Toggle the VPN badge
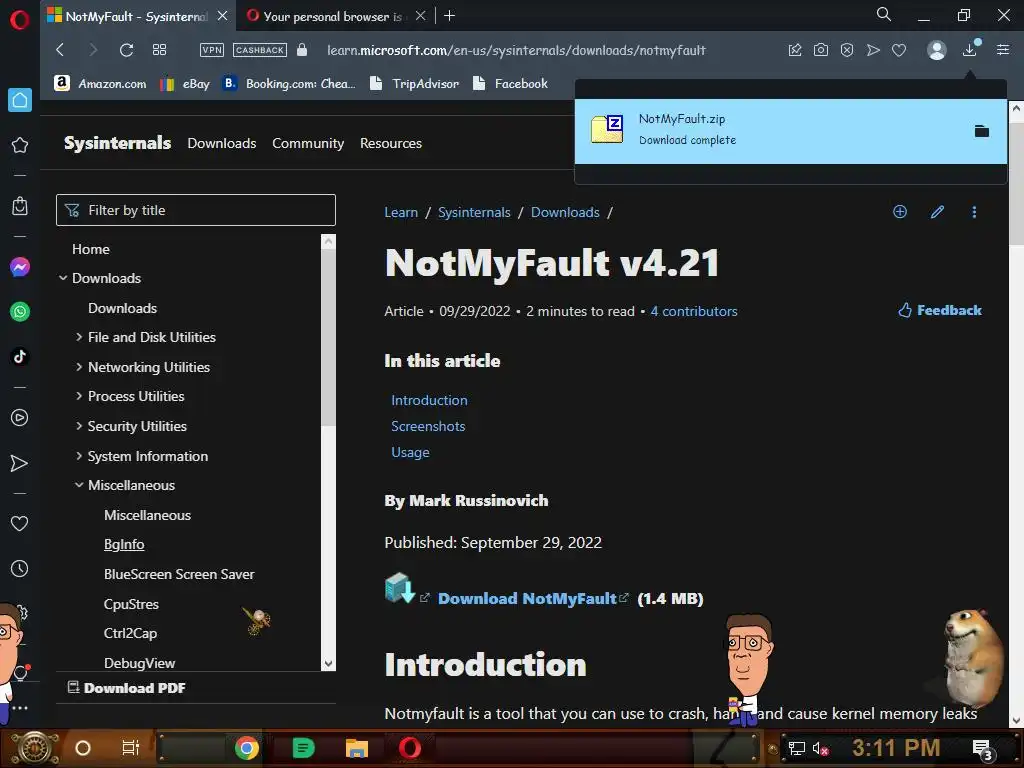The image size is (1024, 768). tap(212, 50)
